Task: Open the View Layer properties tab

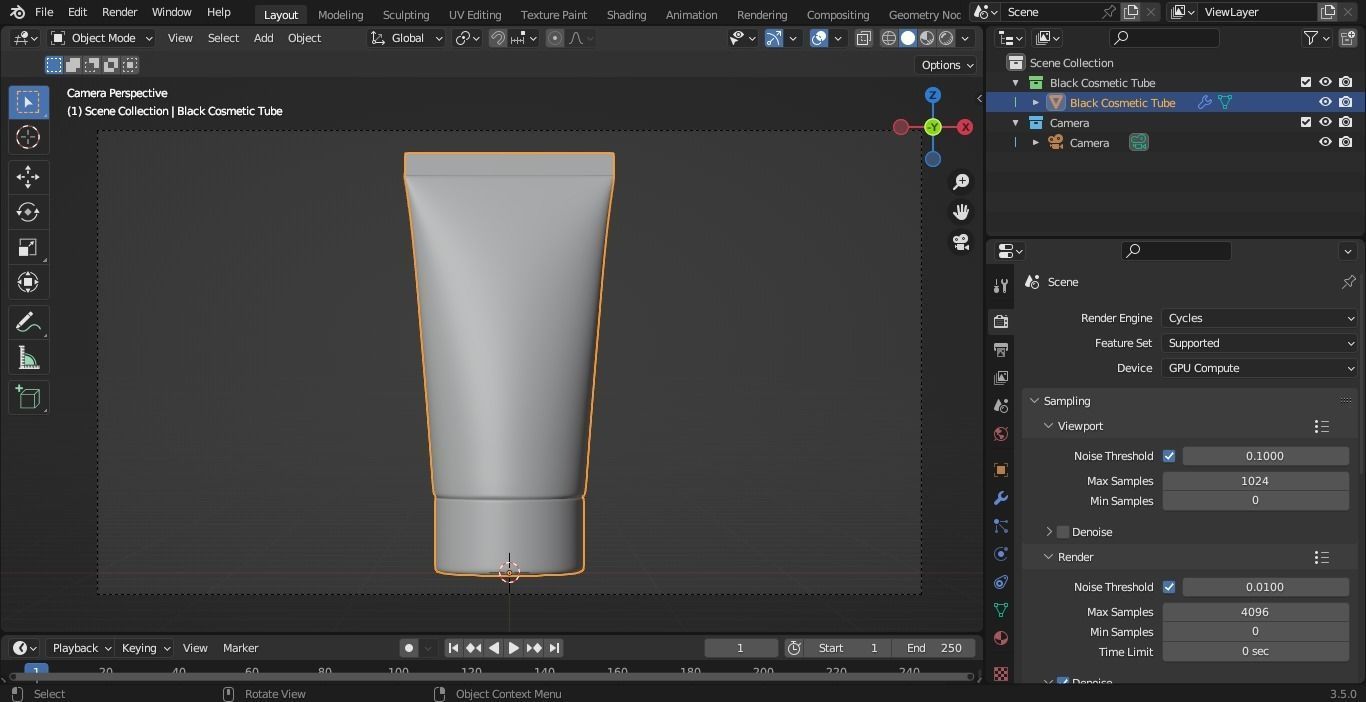Action: [x=1001, y=377]
